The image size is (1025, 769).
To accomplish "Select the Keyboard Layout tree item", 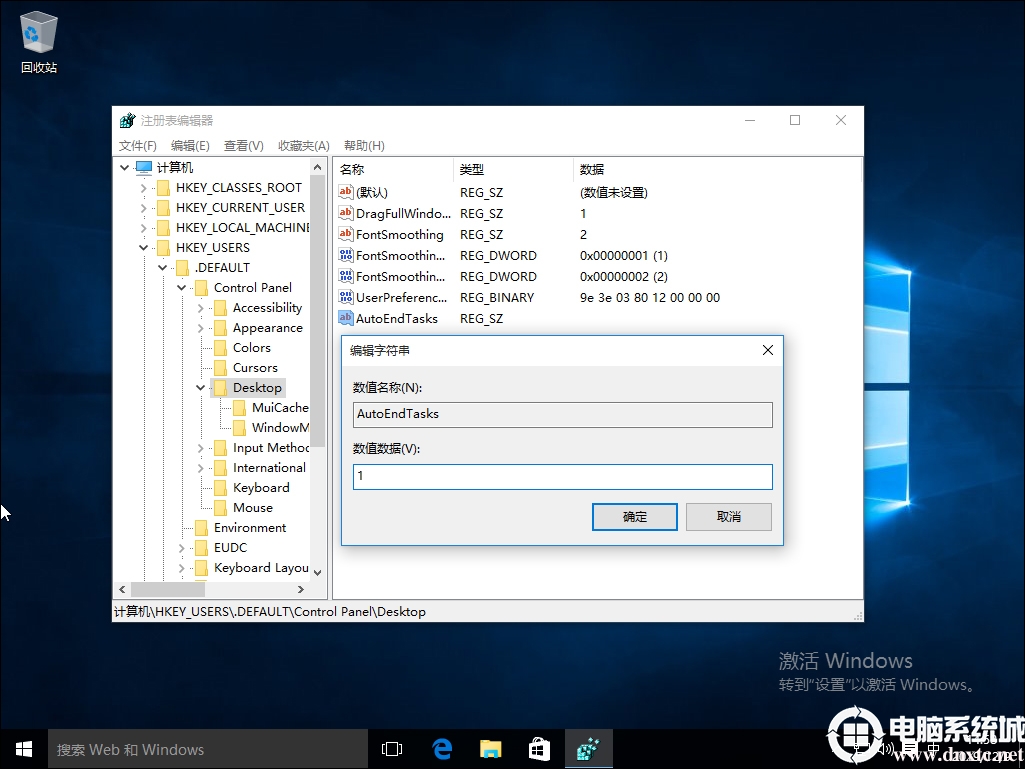I will (261, 568).
